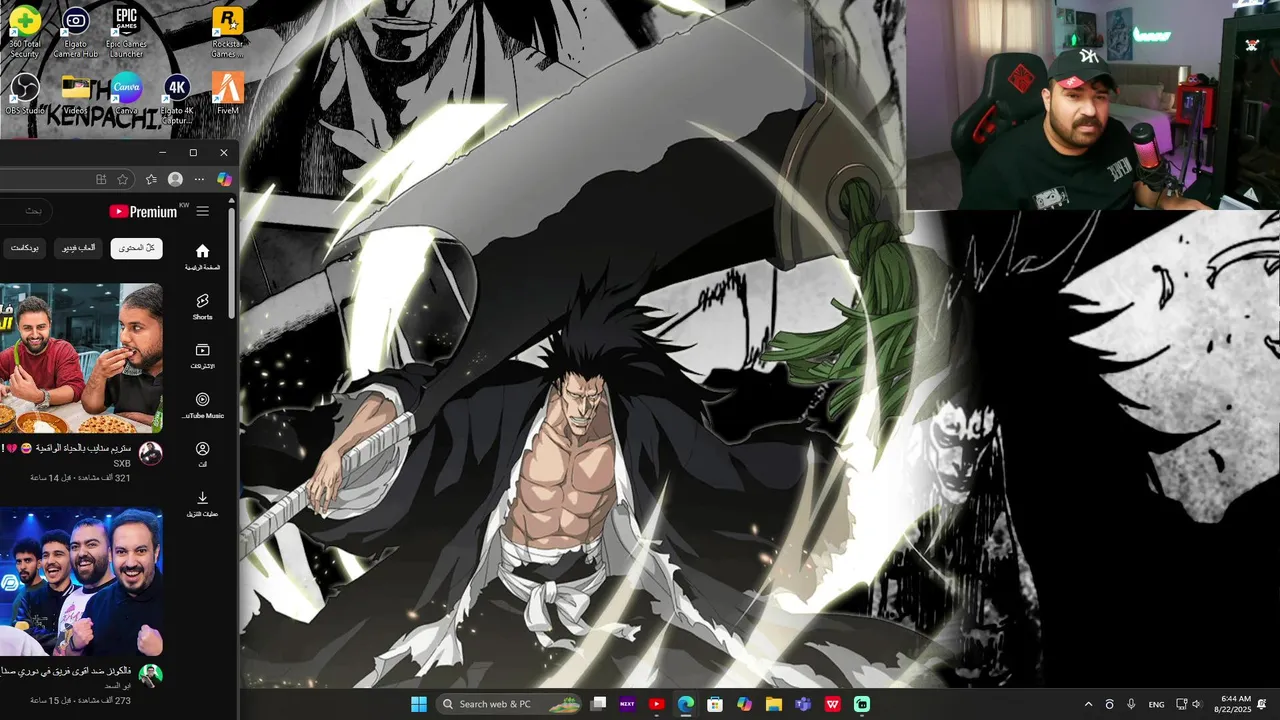Open the Windows Start menu
The image size is (1280, 720).
coord(419,704)
